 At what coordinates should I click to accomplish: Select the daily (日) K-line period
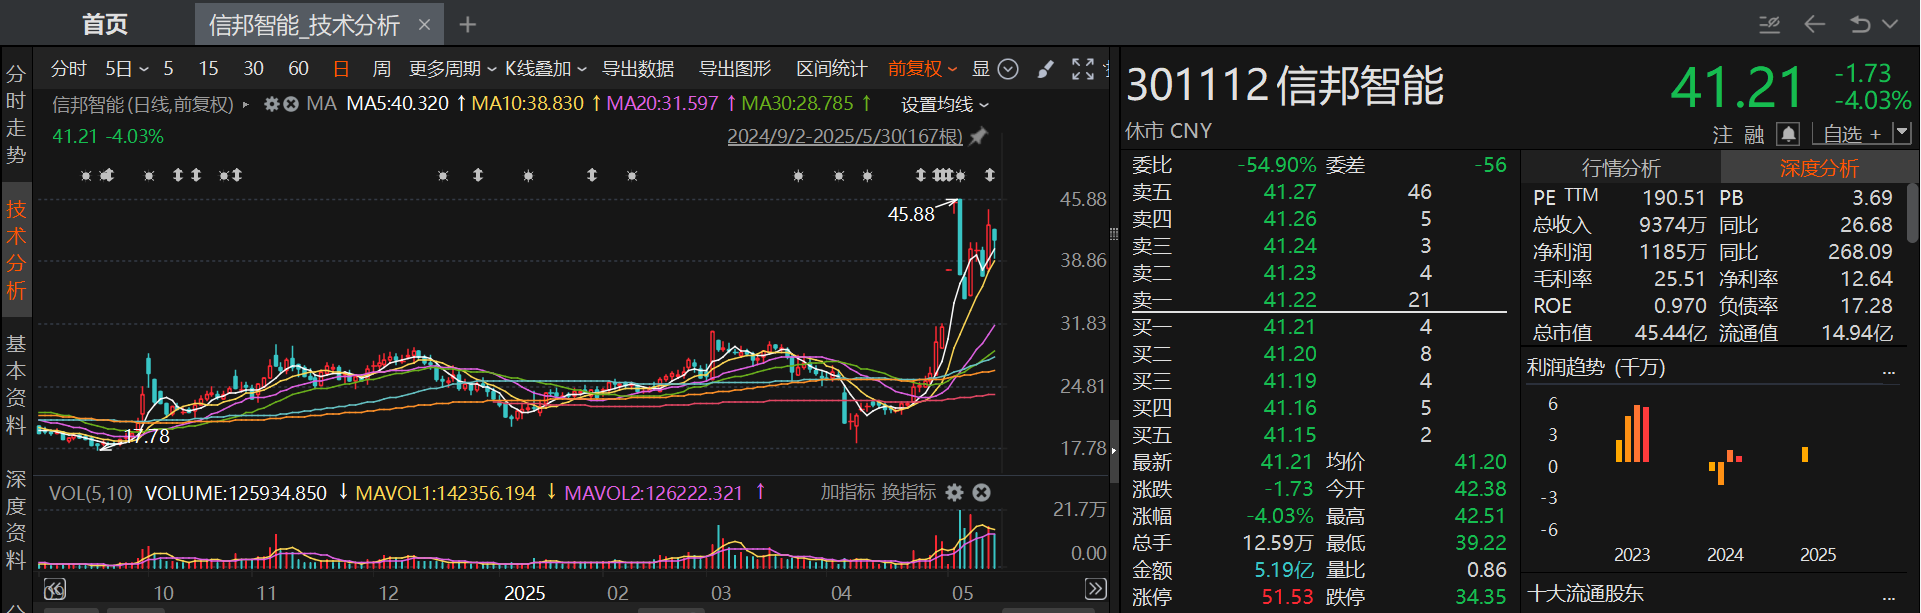pos(341,69)
